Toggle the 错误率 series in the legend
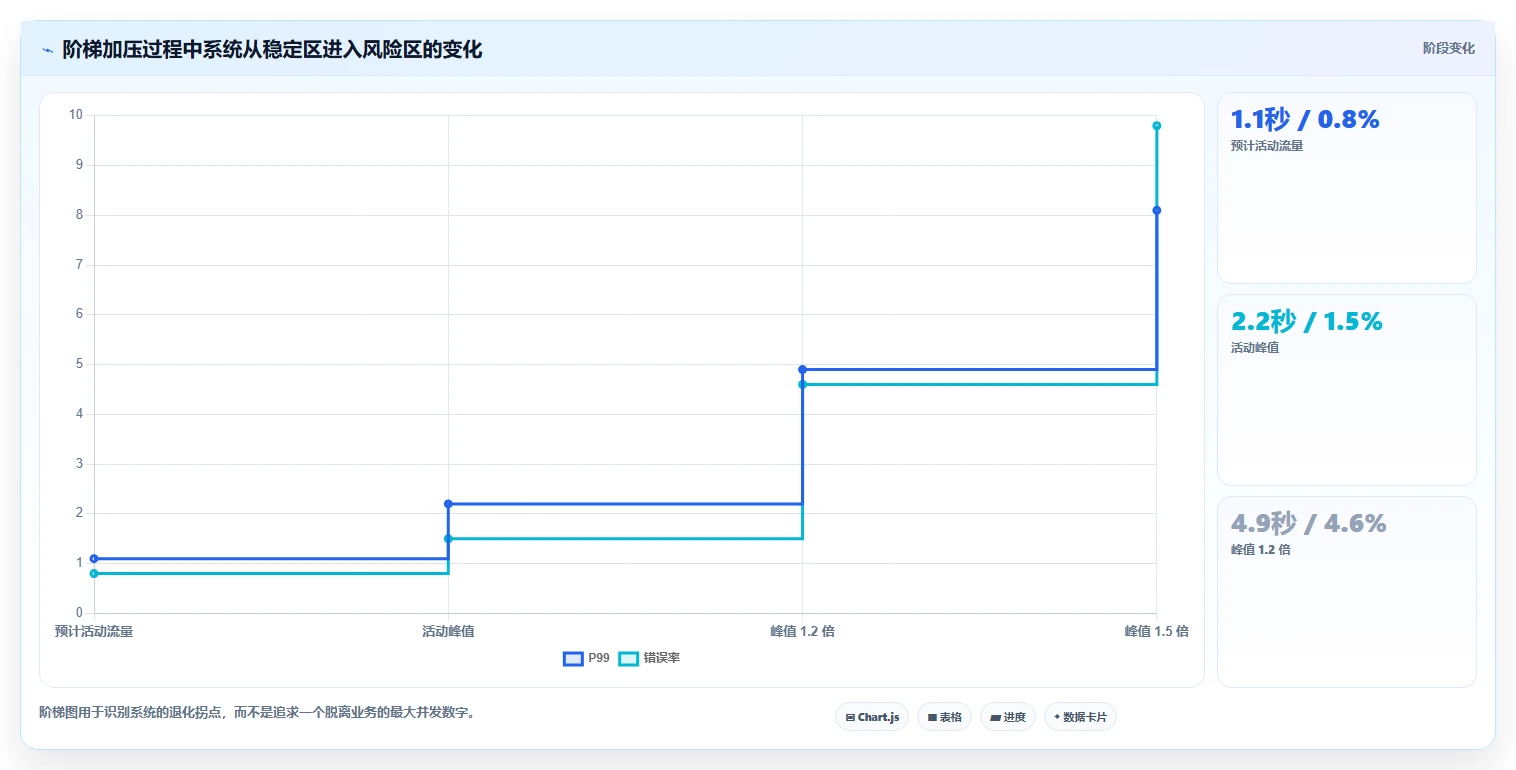The width and height of the screenshot is (1516, 770). click(649, 658)
